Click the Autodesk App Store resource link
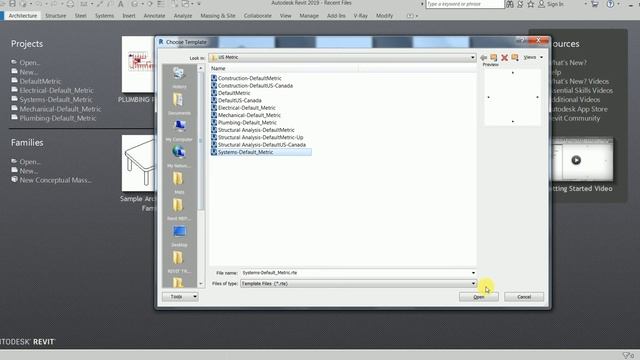 pos(579,109)
